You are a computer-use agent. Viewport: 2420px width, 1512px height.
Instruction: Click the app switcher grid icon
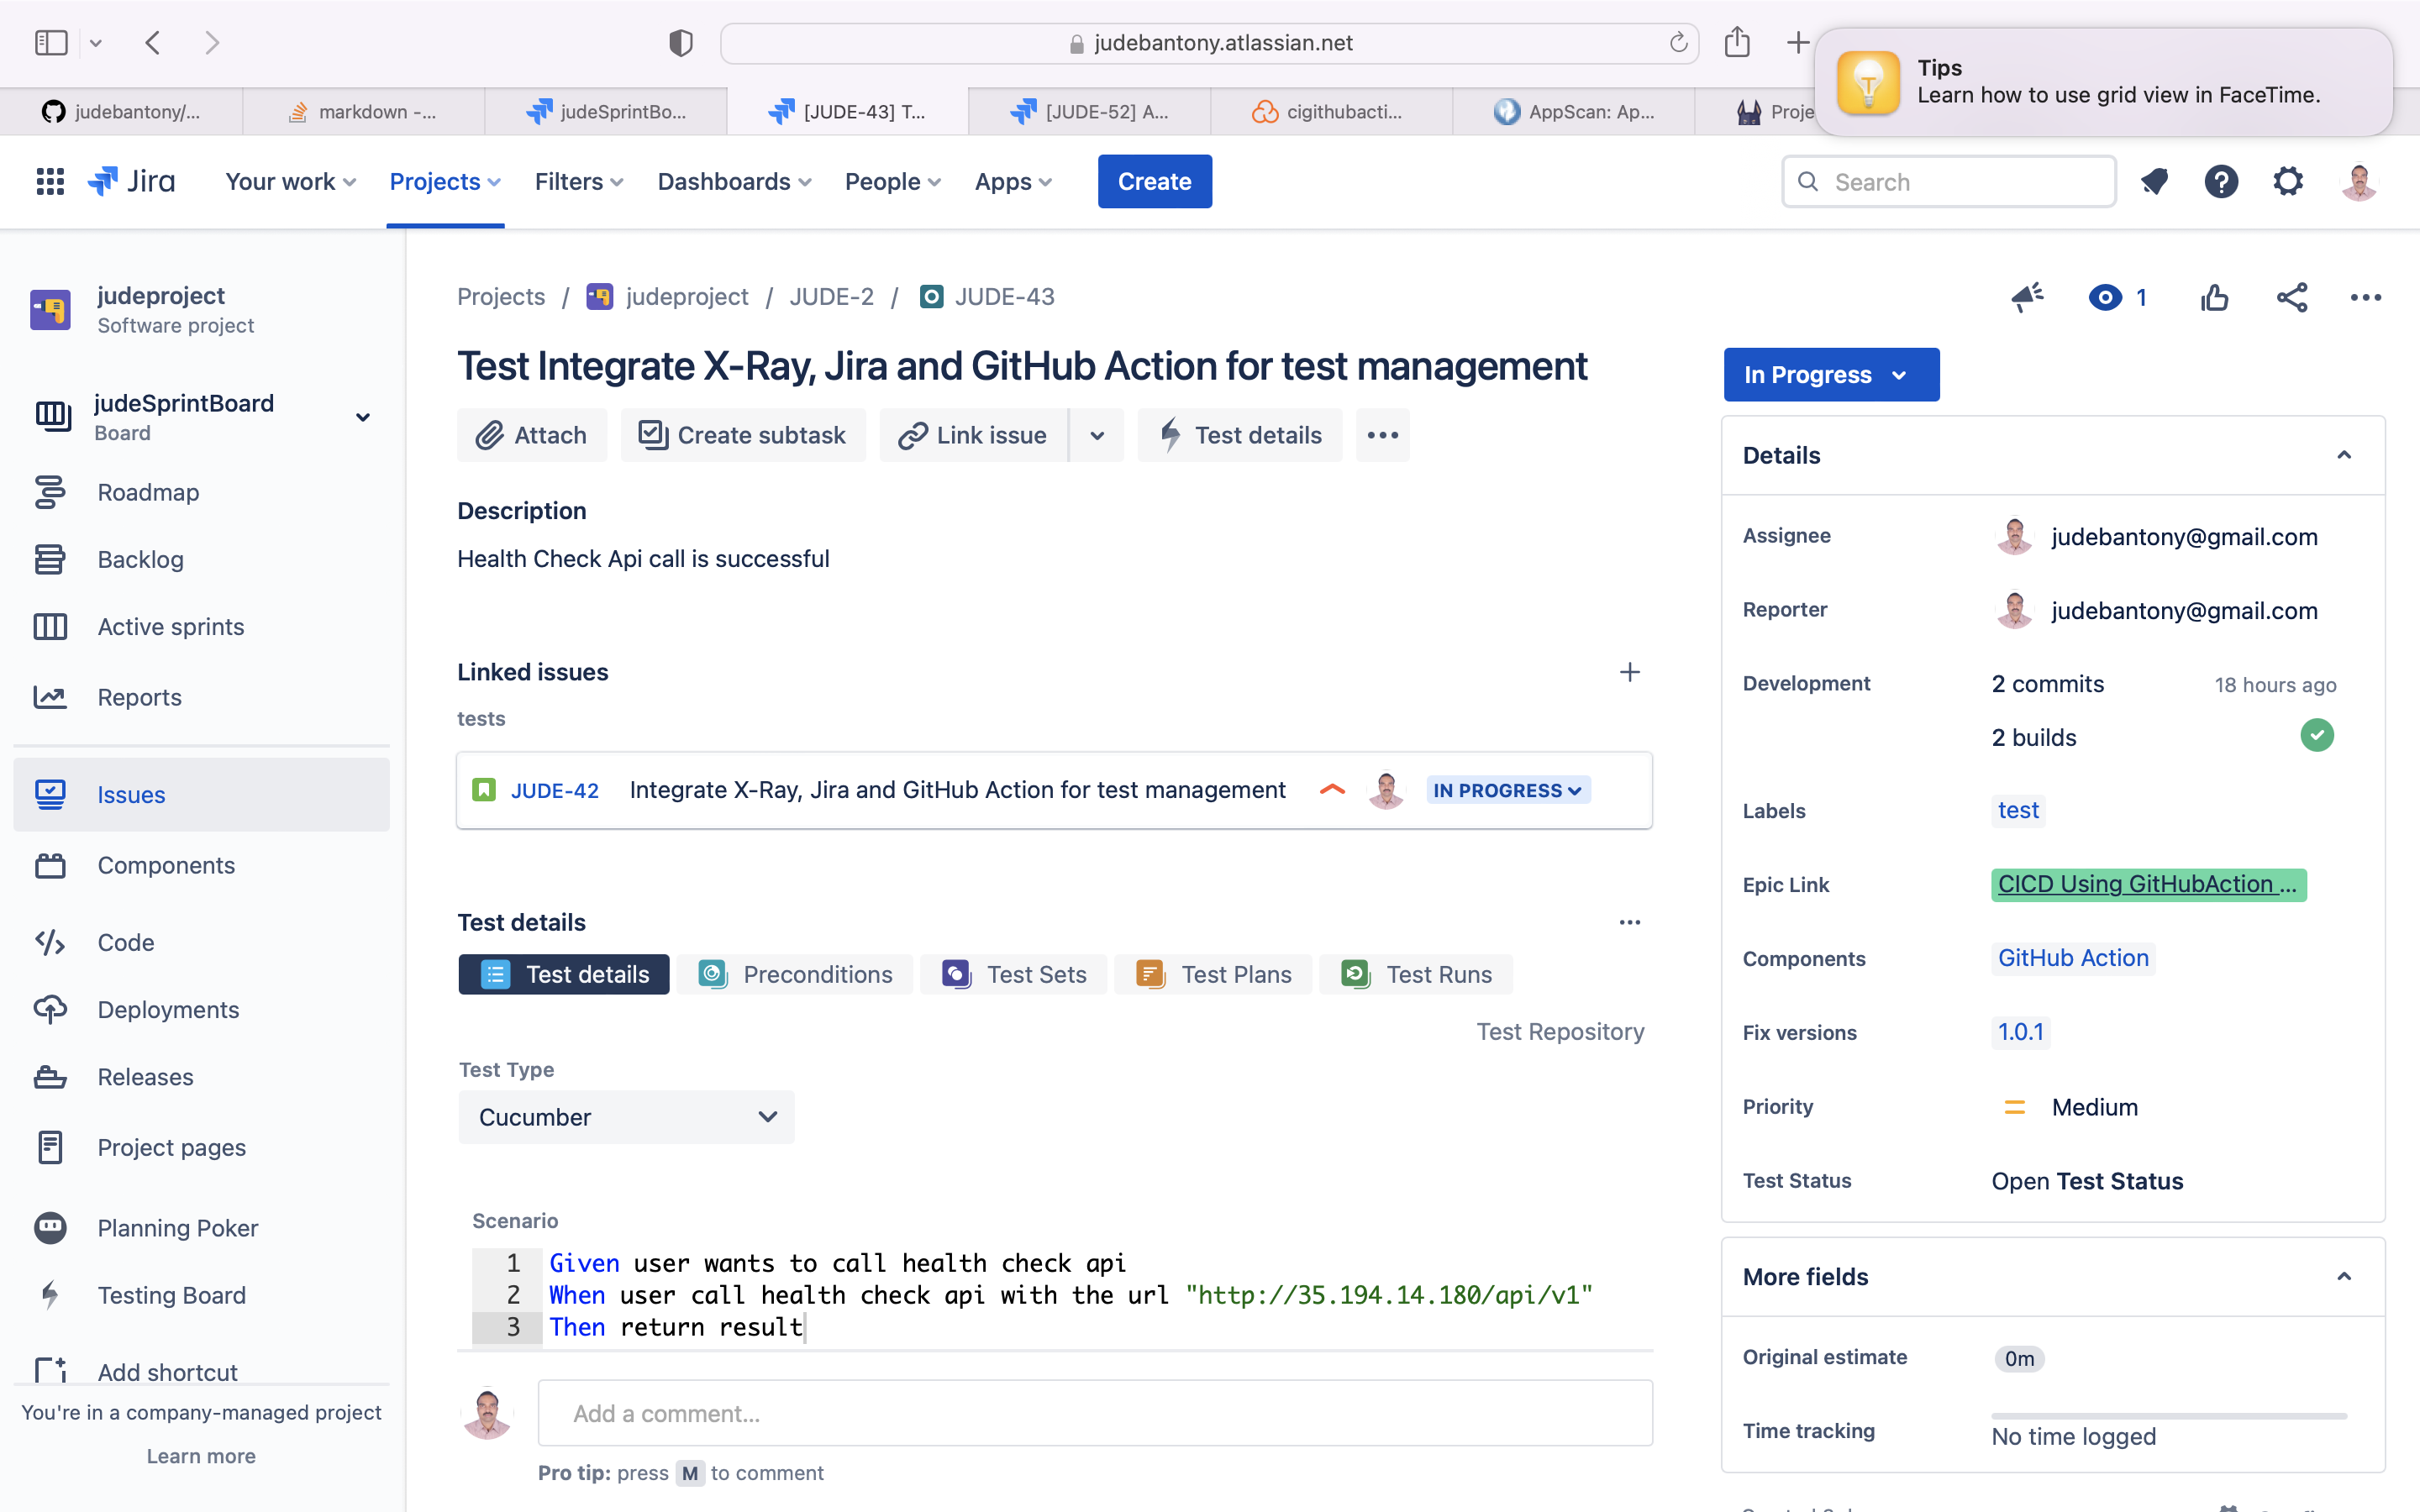(x=50, y=182)
